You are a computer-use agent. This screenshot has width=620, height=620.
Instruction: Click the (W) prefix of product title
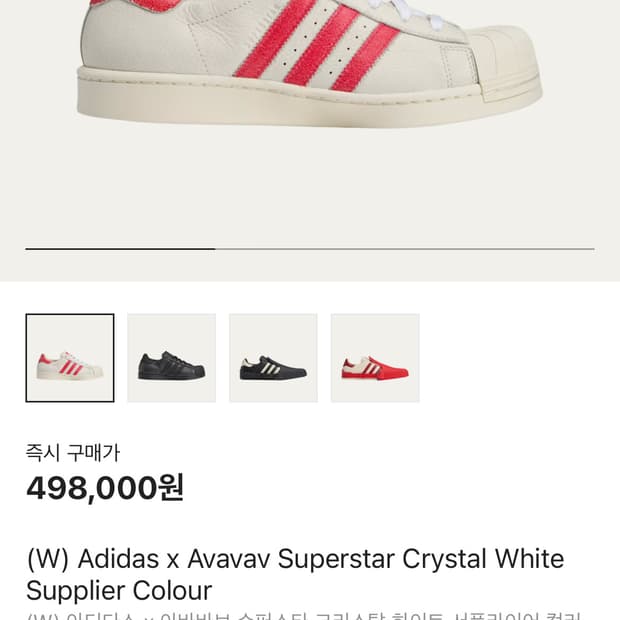click(48, 558)
